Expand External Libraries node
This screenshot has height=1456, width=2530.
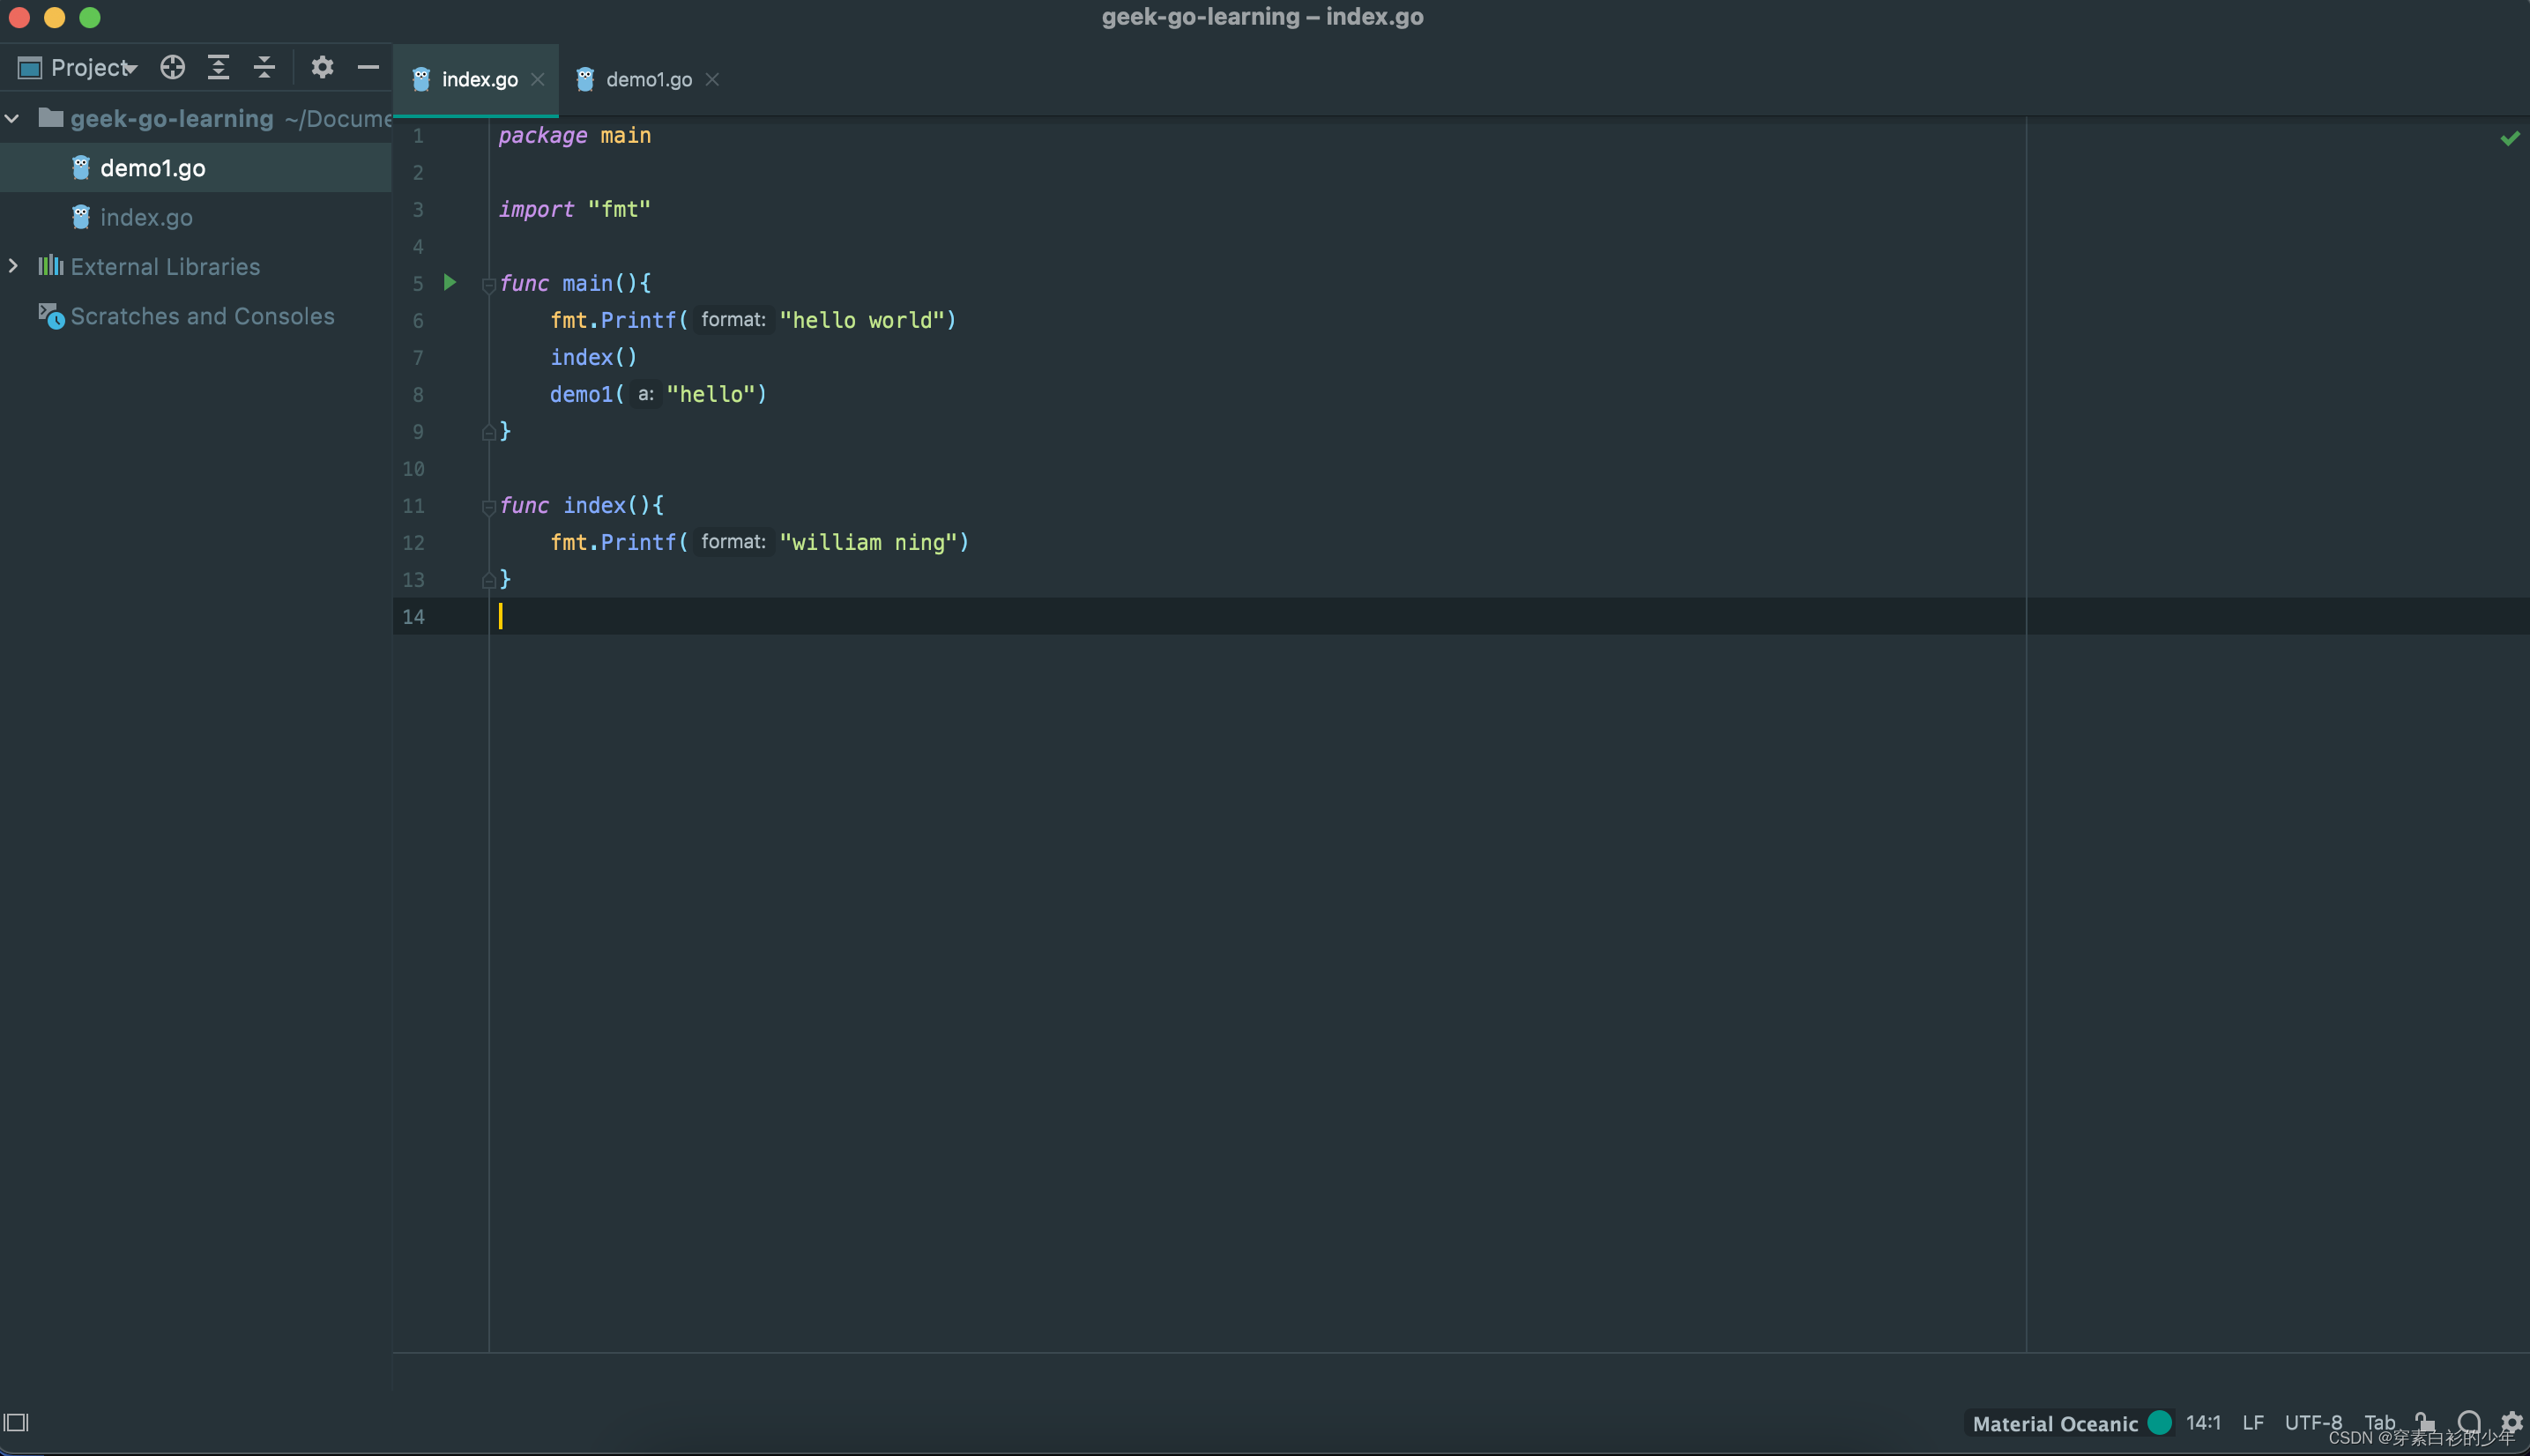coord(13,266)
